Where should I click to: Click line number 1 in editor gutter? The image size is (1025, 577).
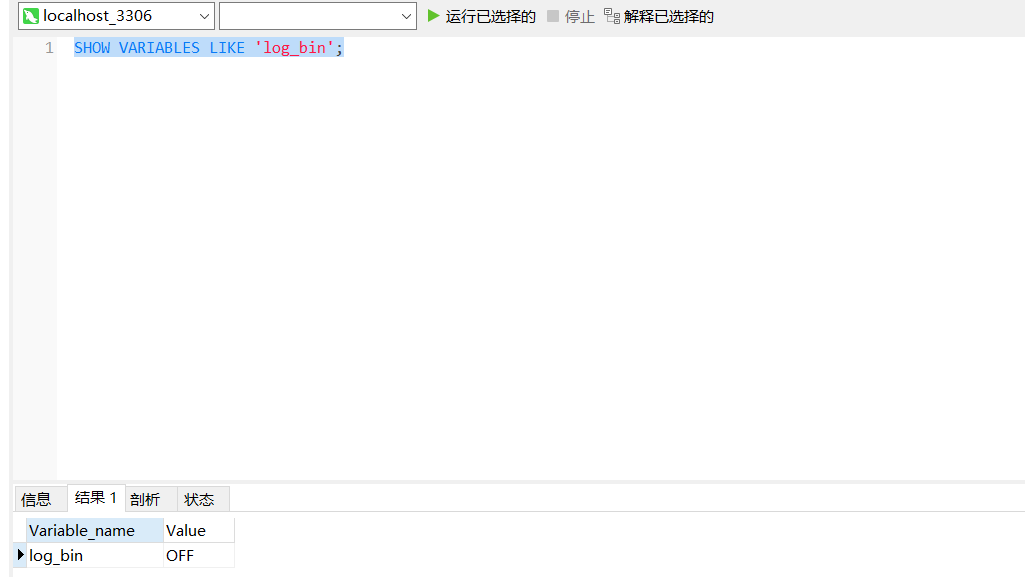49,48
